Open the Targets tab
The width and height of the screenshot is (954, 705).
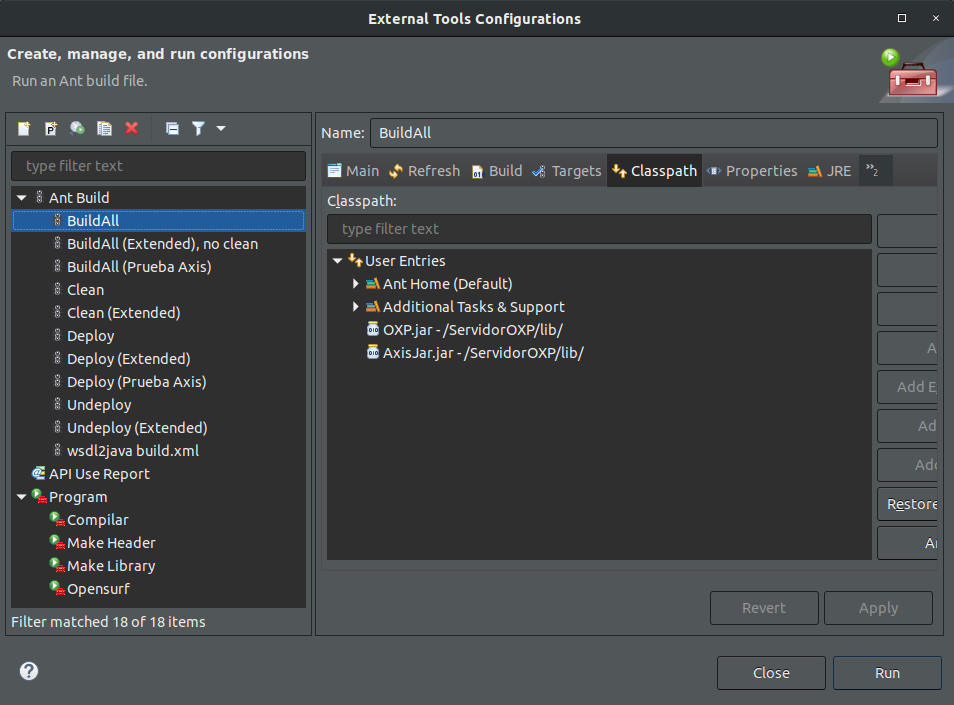coord(567,171)
